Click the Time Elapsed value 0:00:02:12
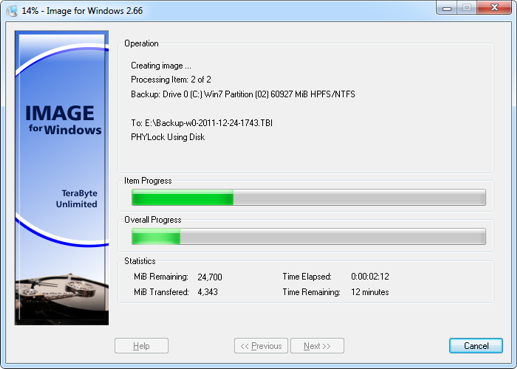Image resolution: width=517 pixels, height=369 pixels. (x=370, y=277)
